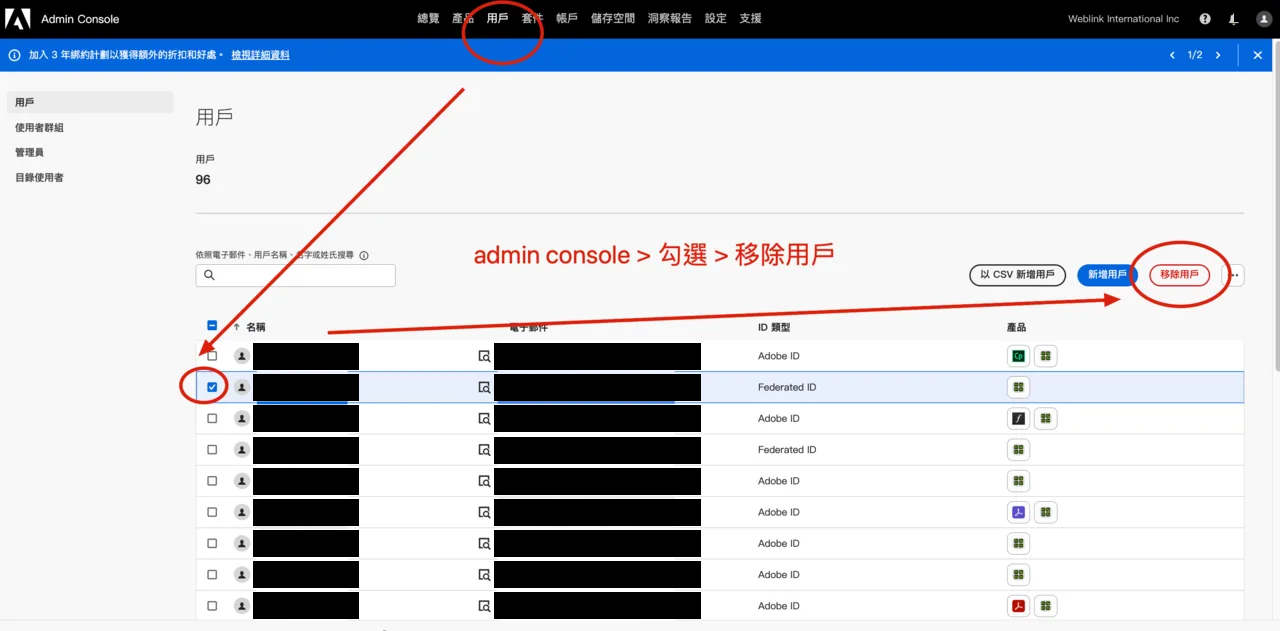1280x631 pixels.
Task: Open the 檢視詳細資料 link in the banner
Action: point(260,55)
